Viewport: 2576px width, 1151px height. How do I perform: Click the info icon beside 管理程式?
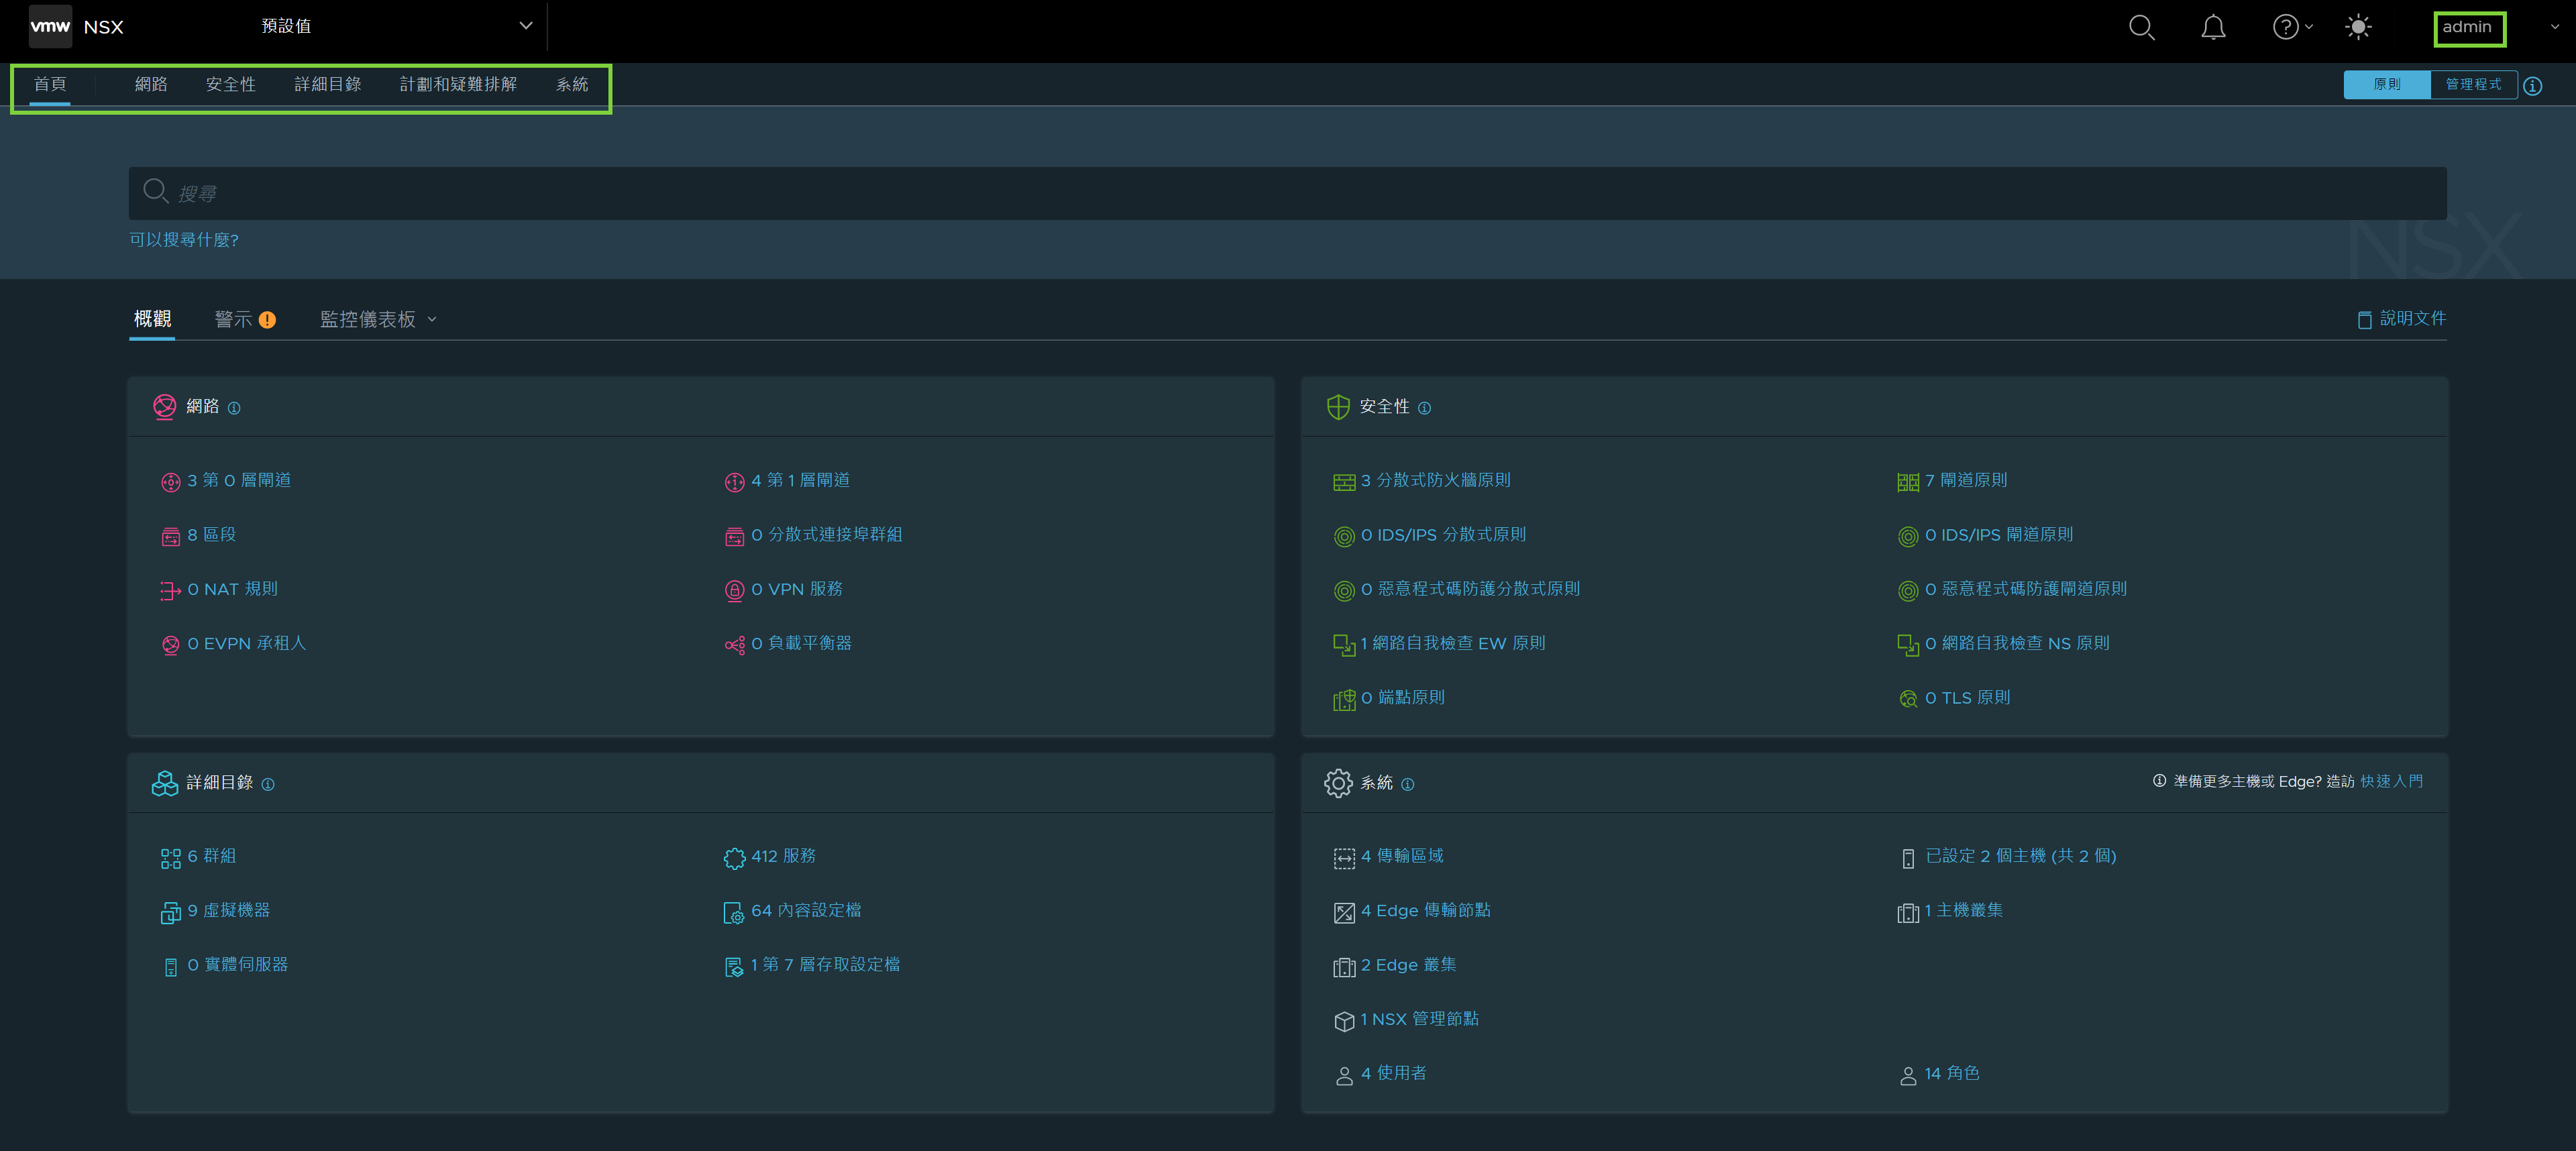point(2532,86)
